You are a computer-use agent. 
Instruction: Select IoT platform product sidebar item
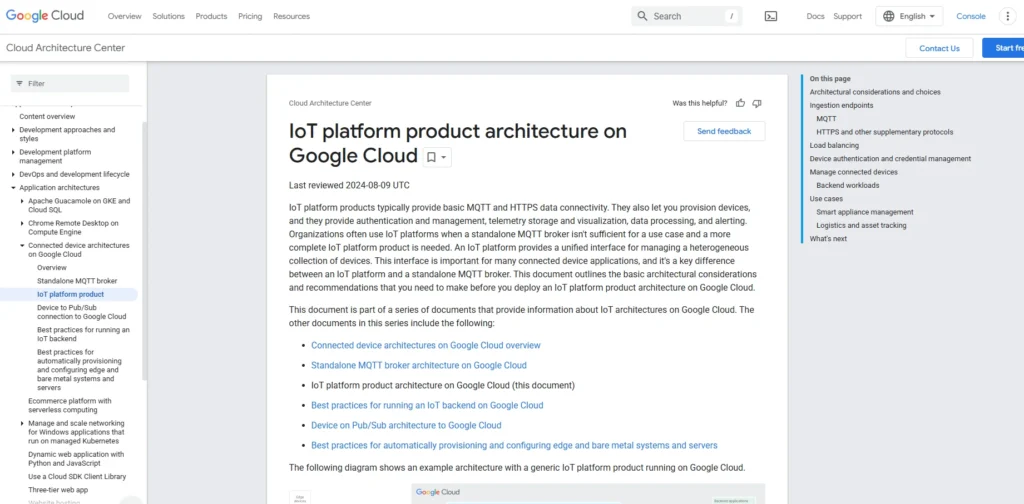click(x=71, y=294)
